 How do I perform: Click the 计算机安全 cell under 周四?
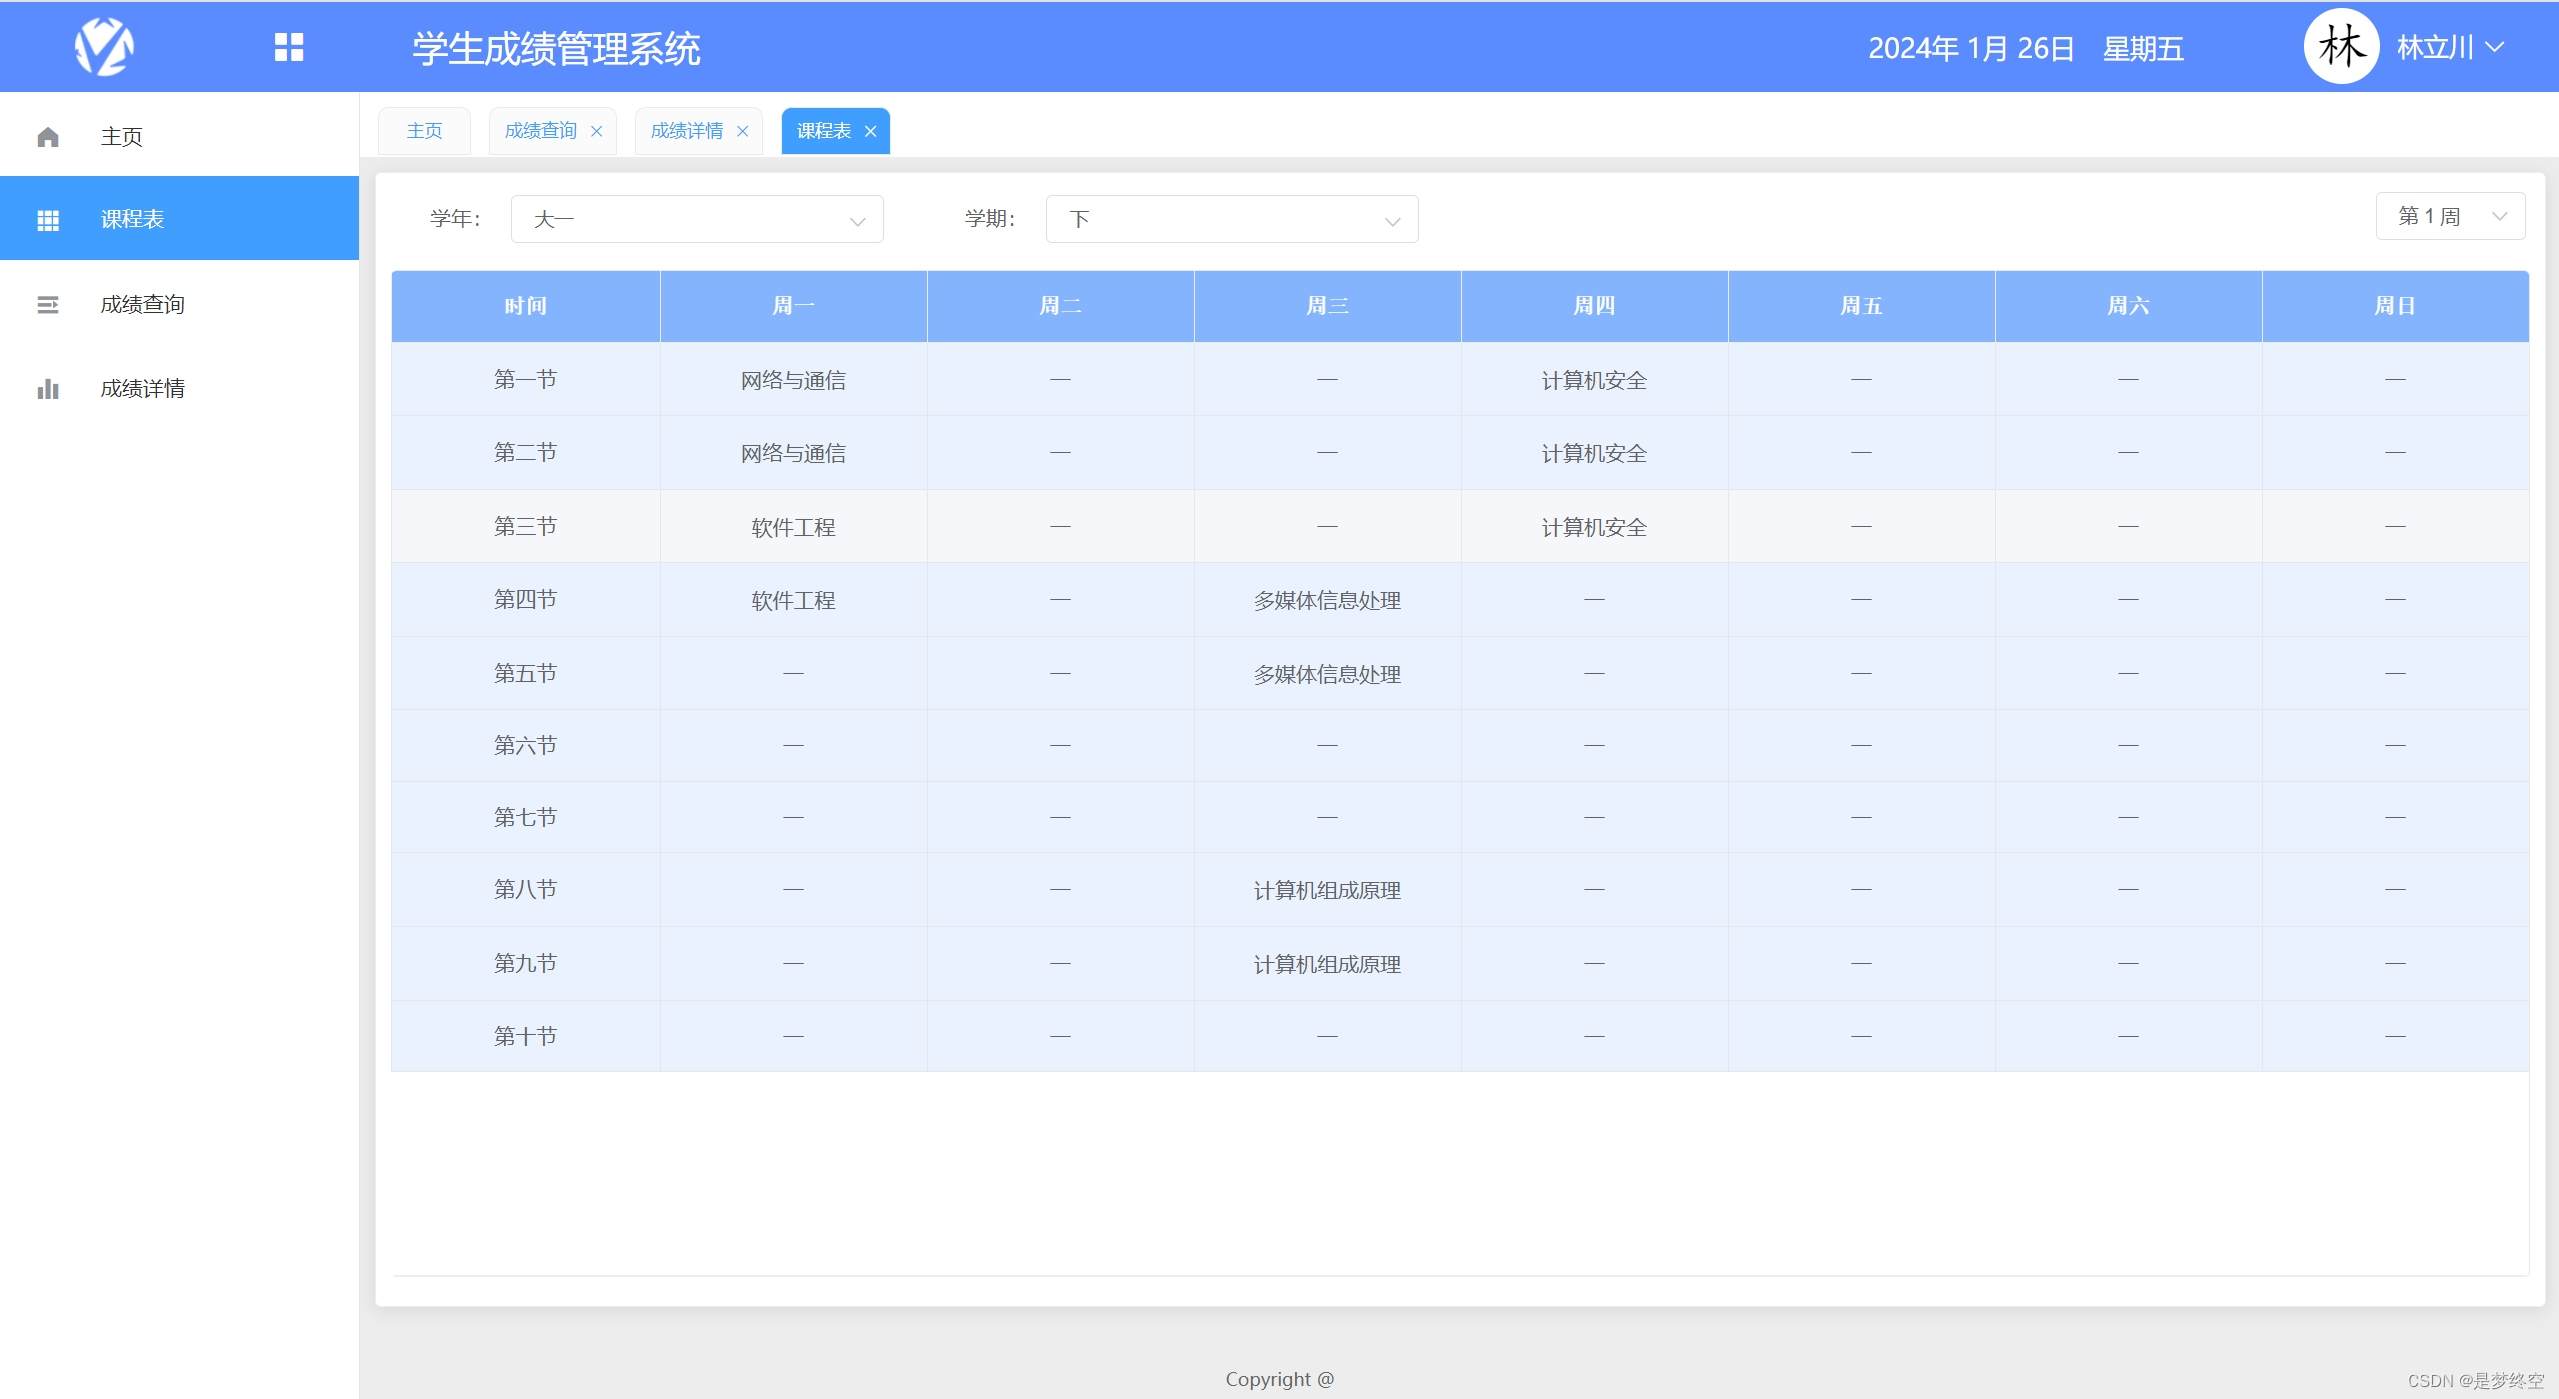pyautogui.click(x=1593, y=379)
